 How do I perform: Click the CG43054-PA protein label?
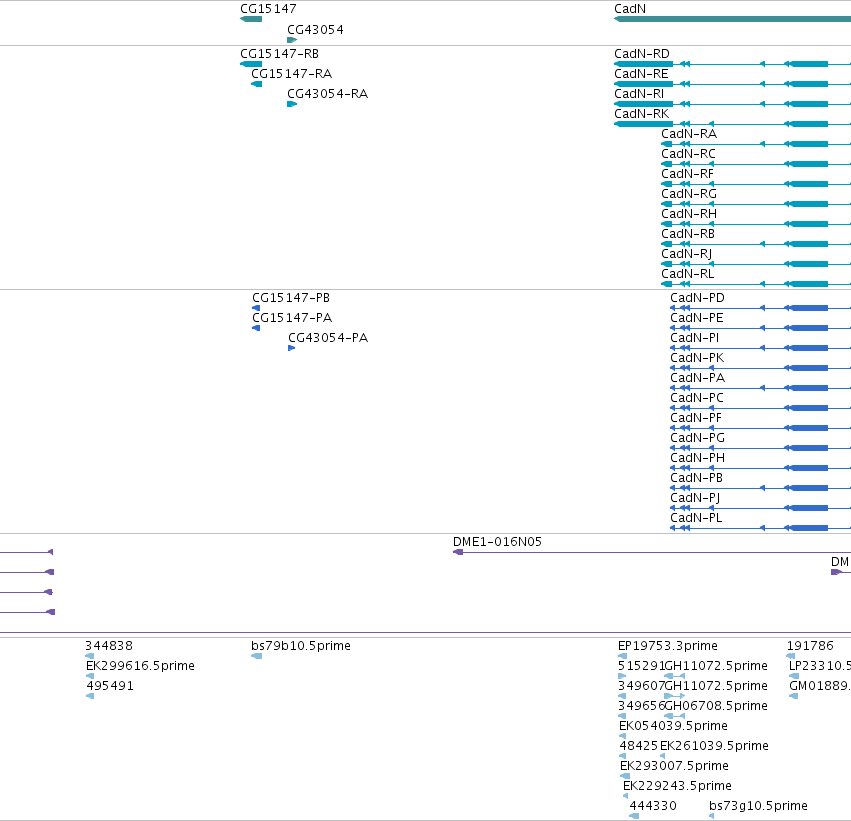328,338
